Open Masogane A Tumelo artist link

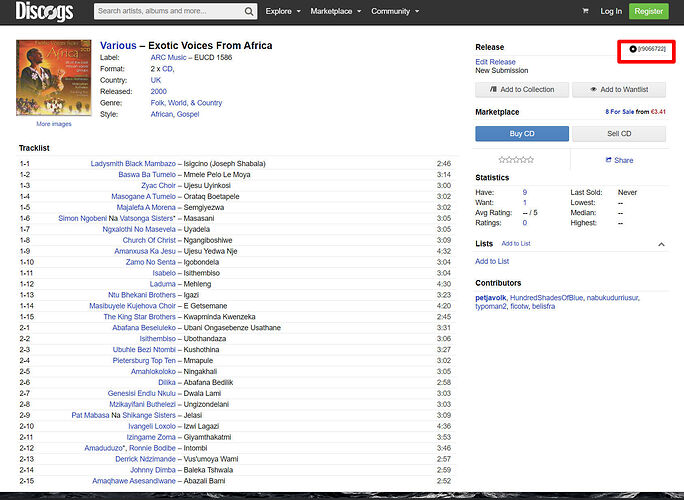(x=144, y=196)
